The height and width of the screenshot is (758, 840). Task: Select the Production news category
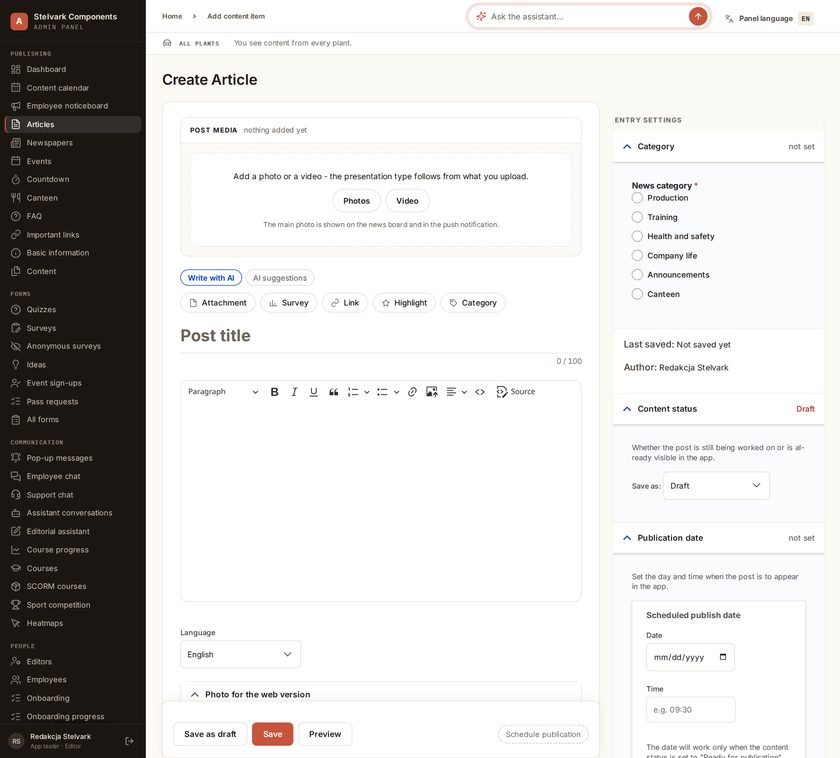click(x=637, y=198)
